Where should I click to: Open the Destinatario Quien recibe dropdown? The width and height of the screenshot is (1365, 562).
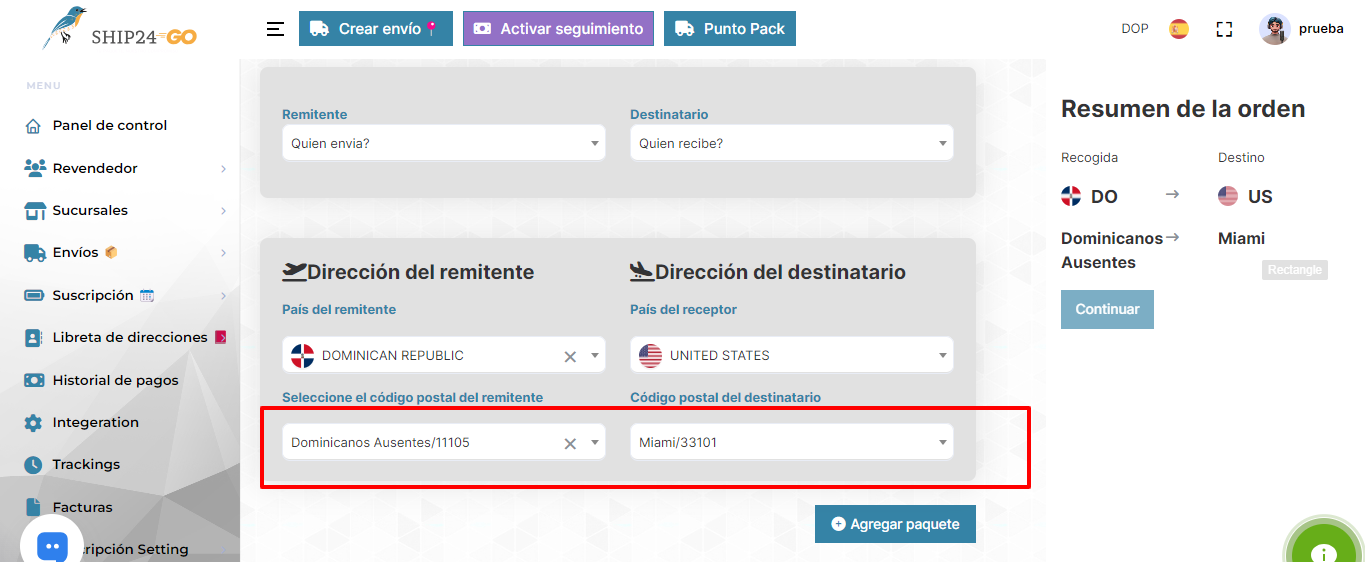[792, 143]
